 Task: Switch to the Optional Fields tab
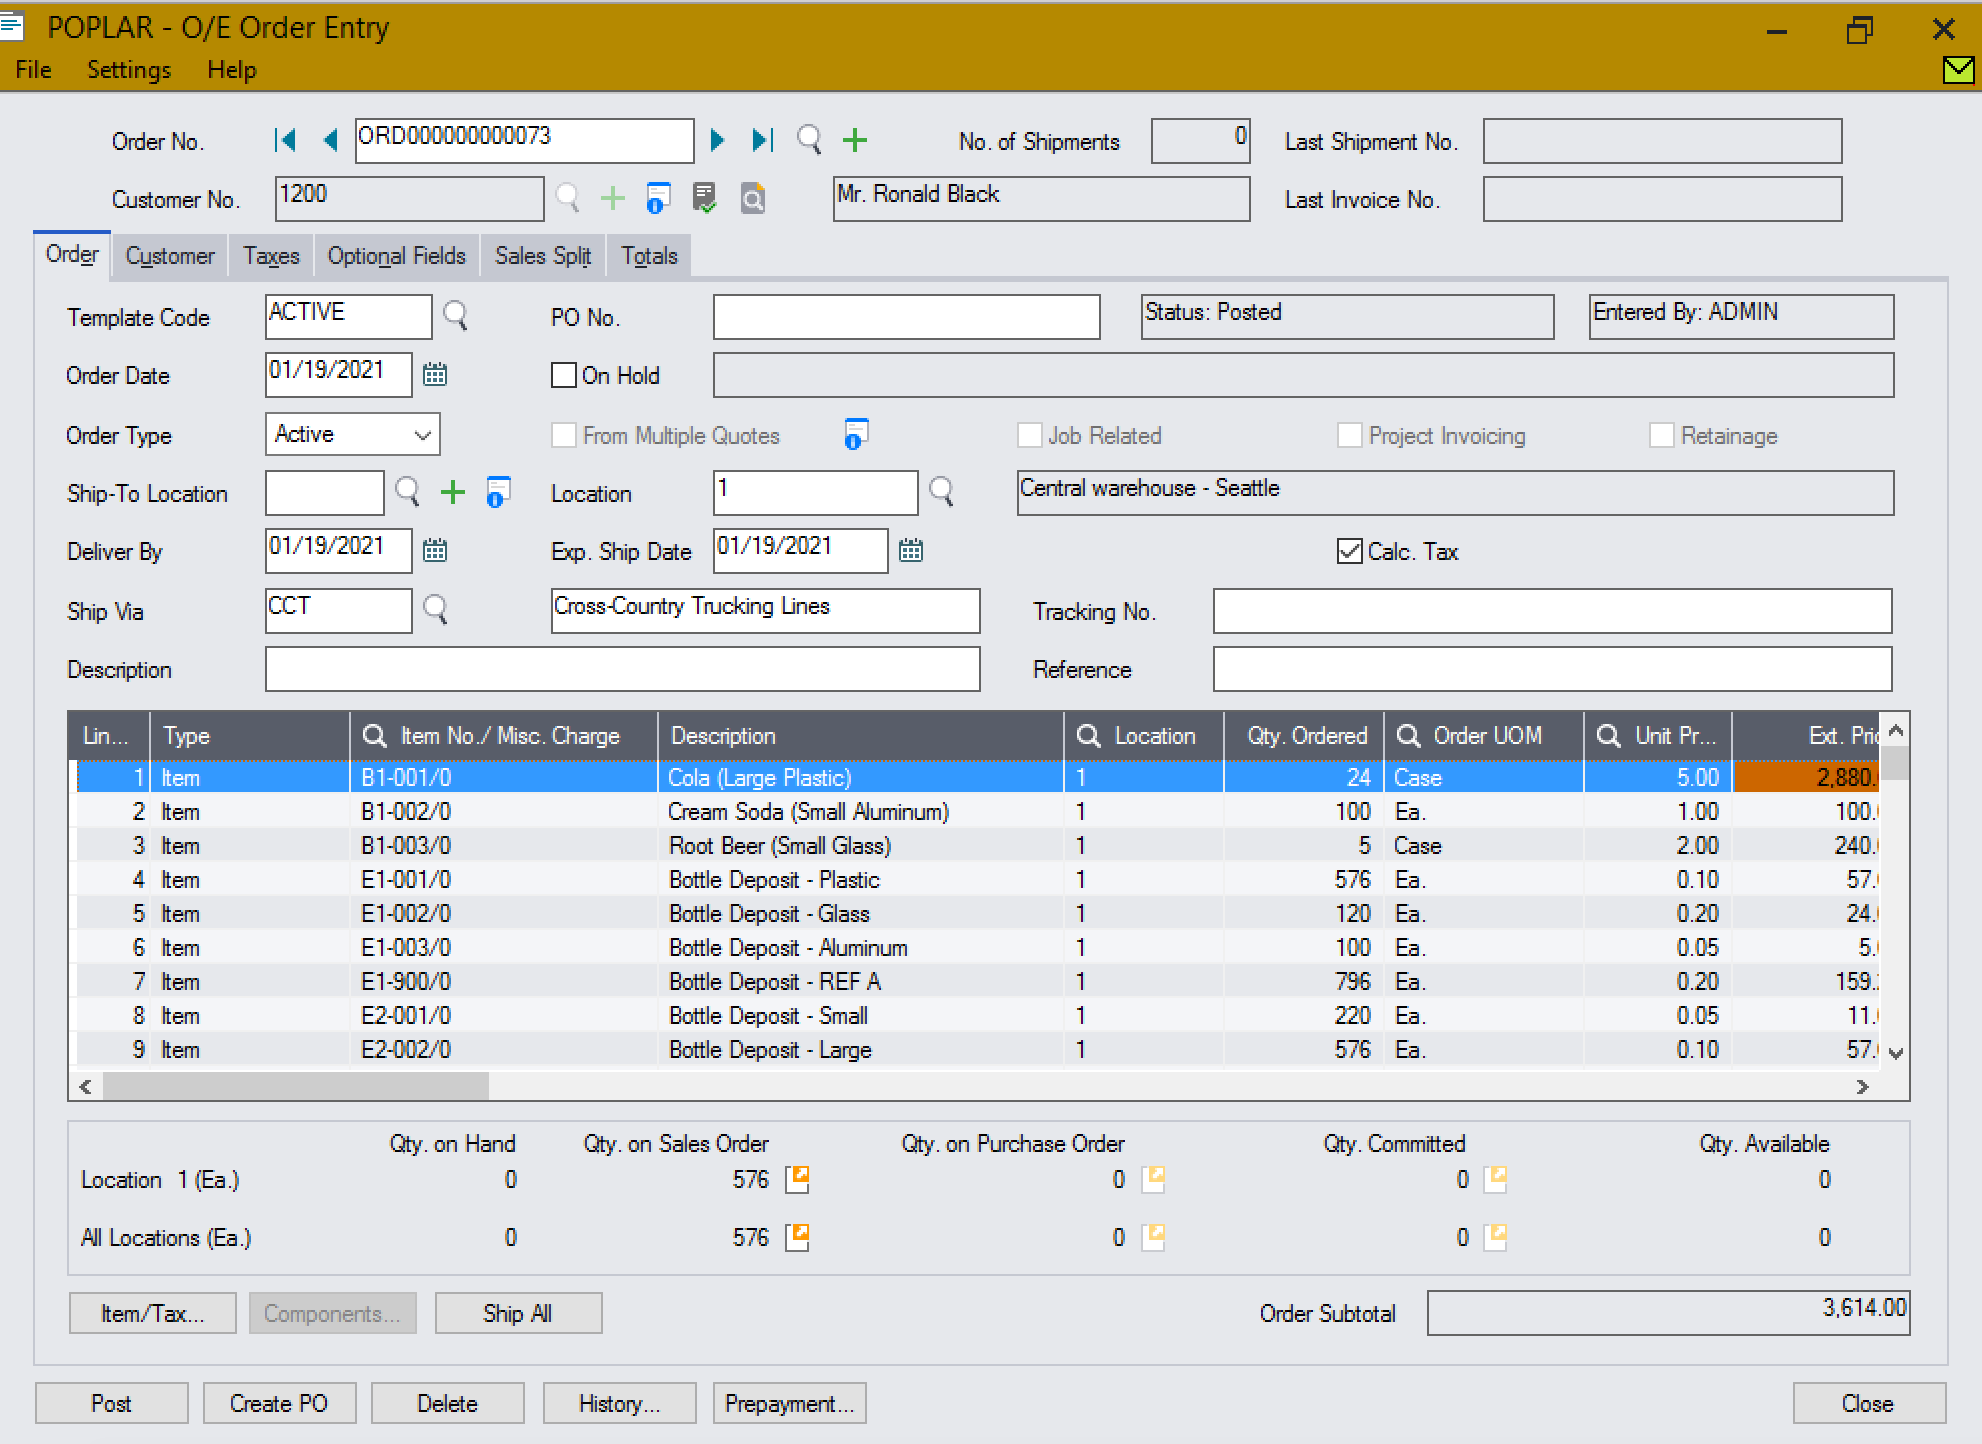tap(397, 256)
